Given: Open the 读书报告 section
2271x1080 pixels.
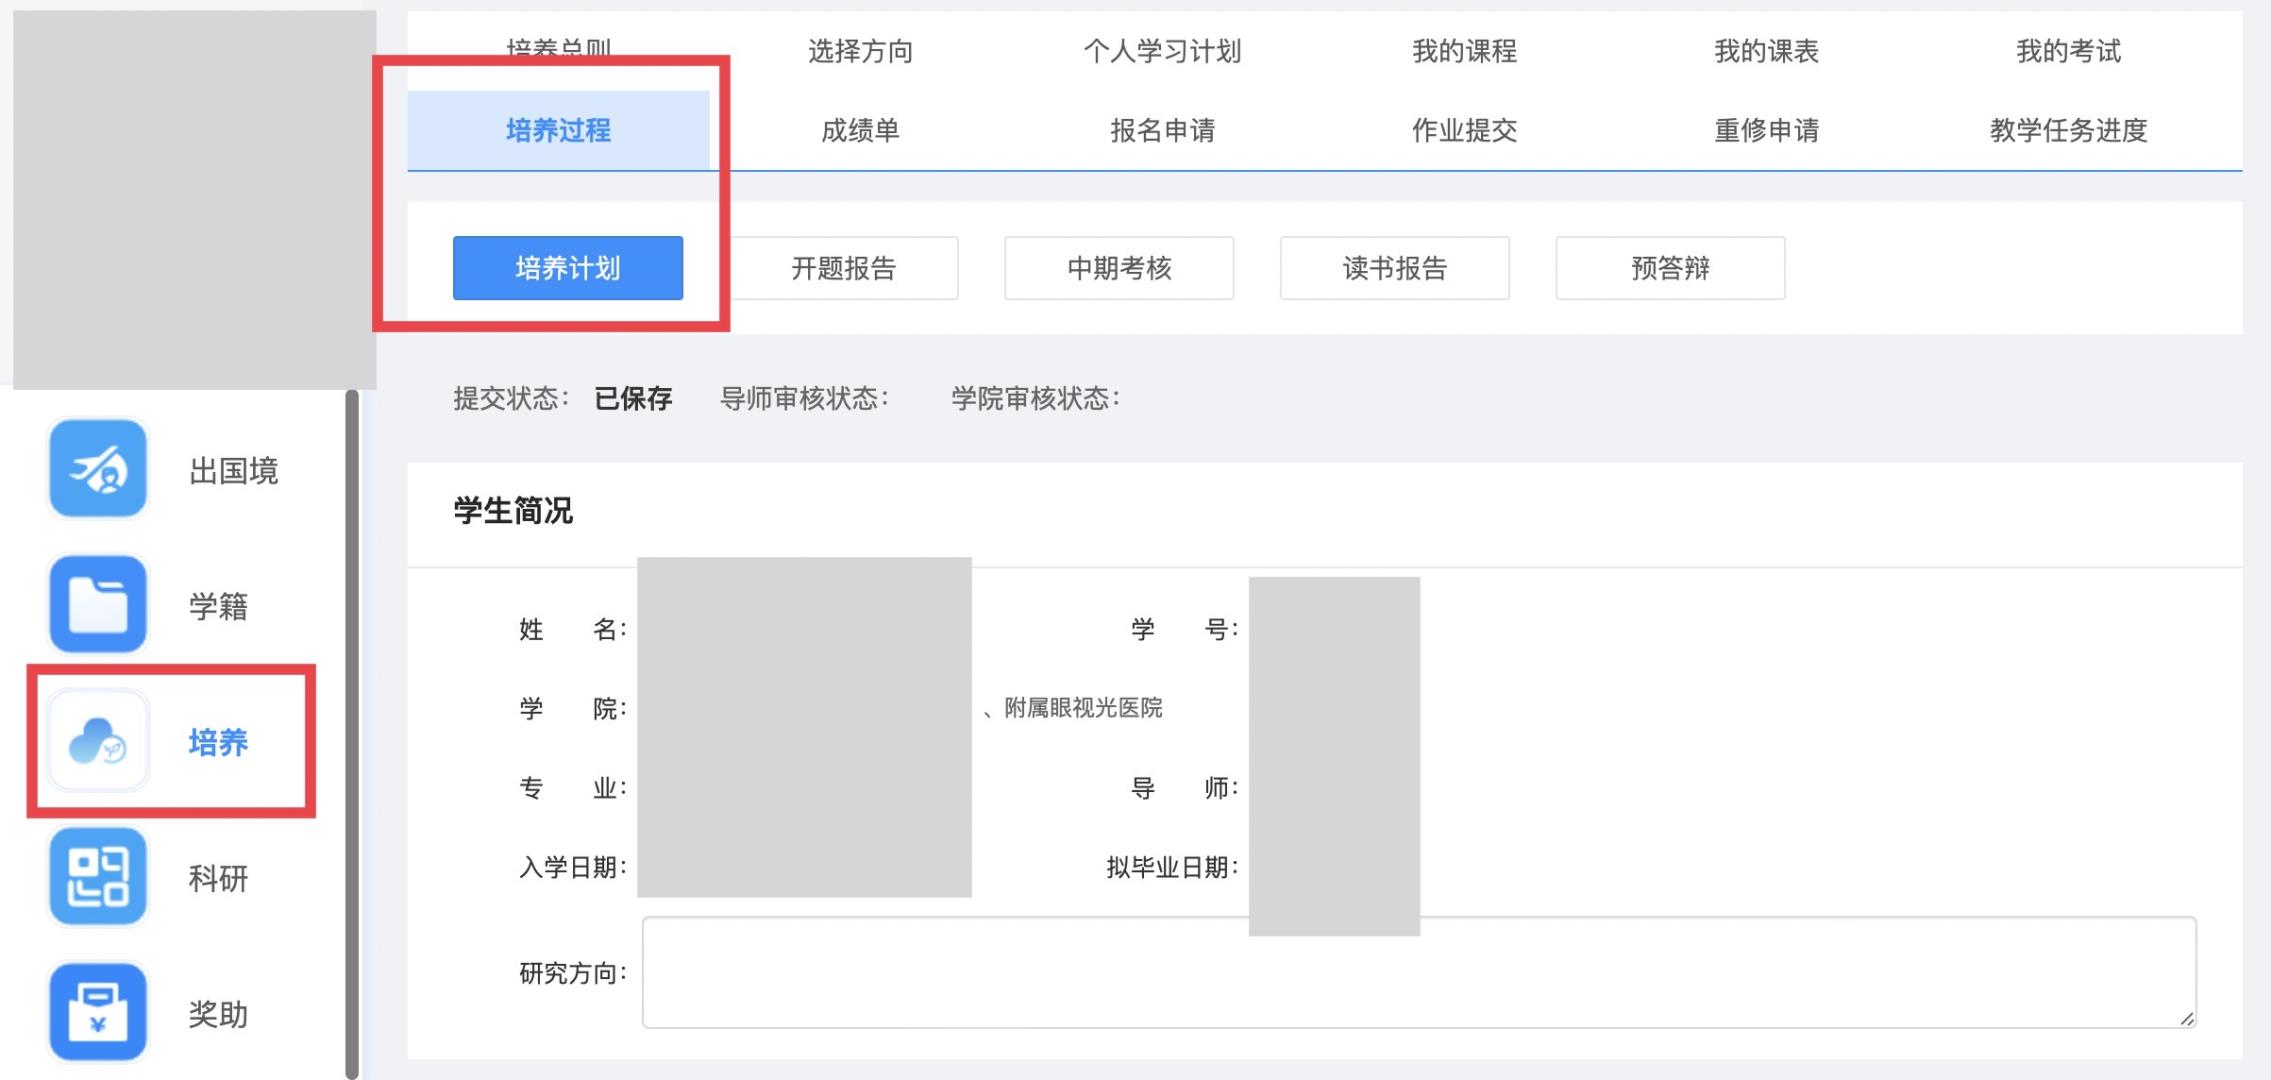Looking at the screenshot, I should [x=1394, y=268].
